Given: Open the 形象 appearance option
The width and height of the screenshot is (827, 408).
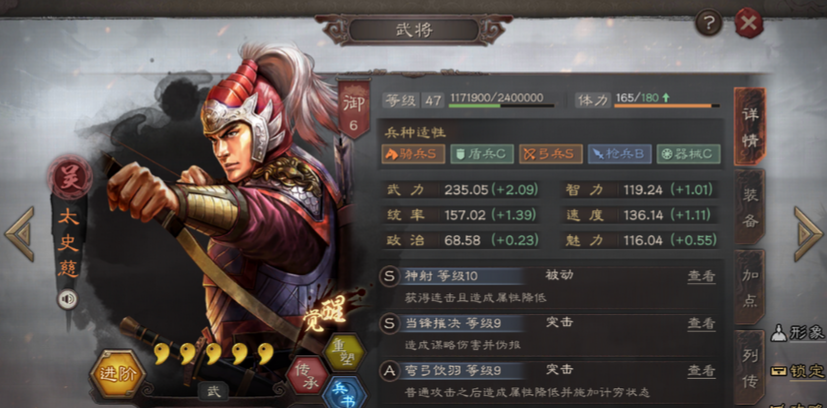Looking at the screenshot, I should (x=798, y=333).
